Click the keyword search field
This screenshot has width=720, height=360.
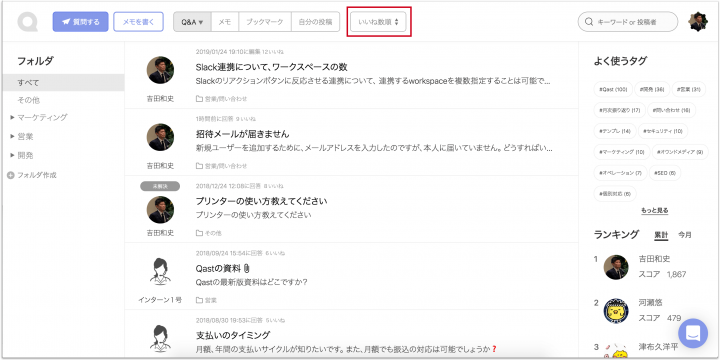pyautogui.click(x=628, y=22)
